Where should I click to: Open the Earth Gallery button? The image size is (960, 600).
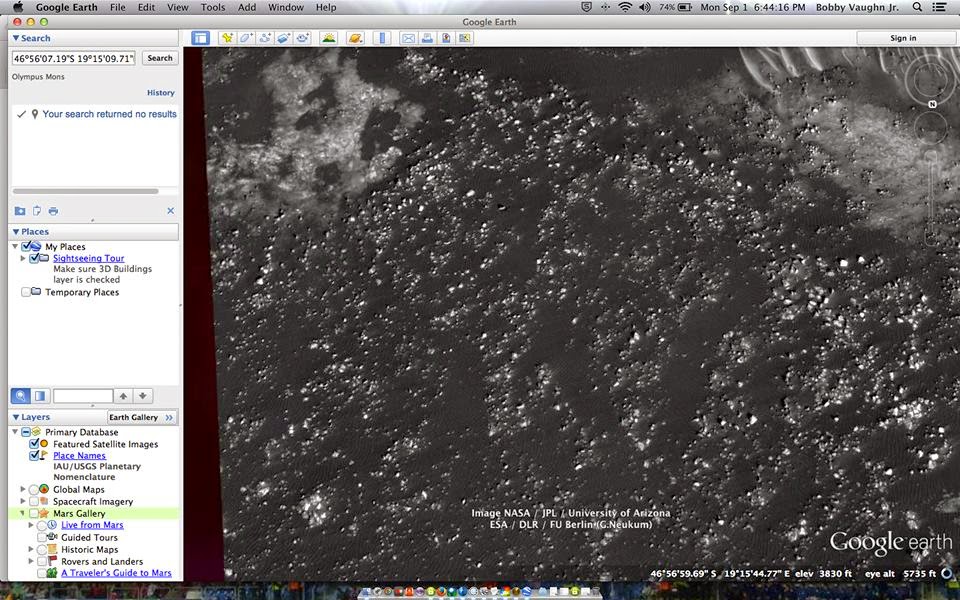pos(141,417)
